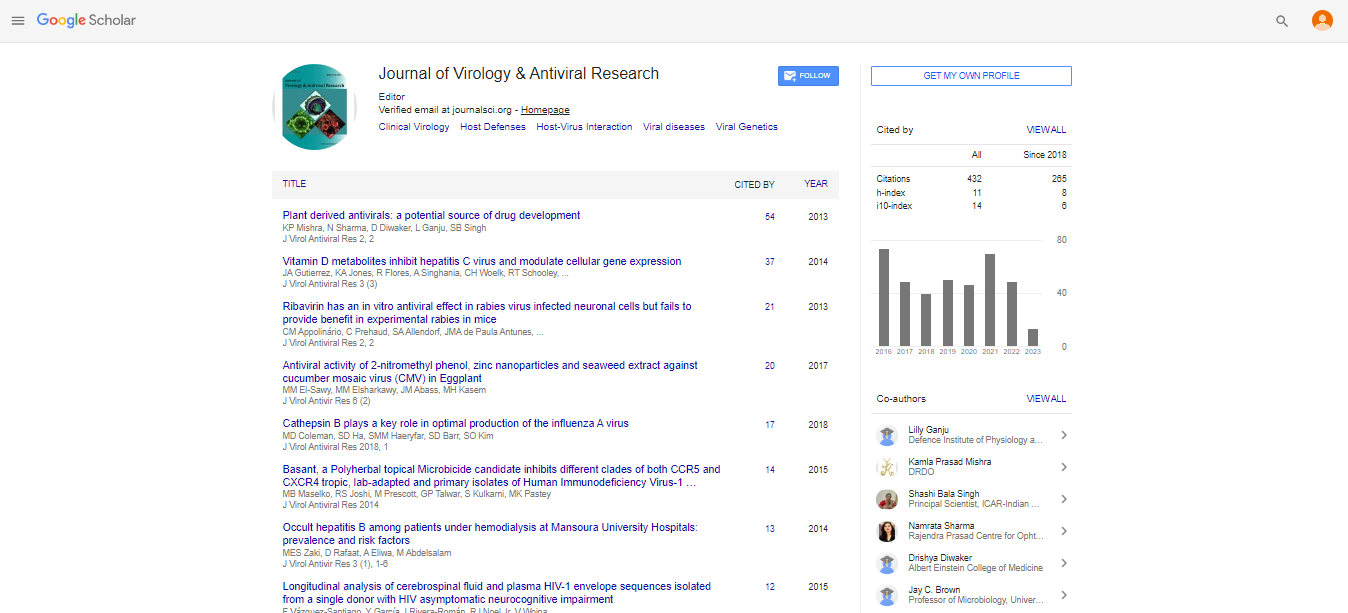
Task: View the 12 citations count
Action: tap(770, 587)
